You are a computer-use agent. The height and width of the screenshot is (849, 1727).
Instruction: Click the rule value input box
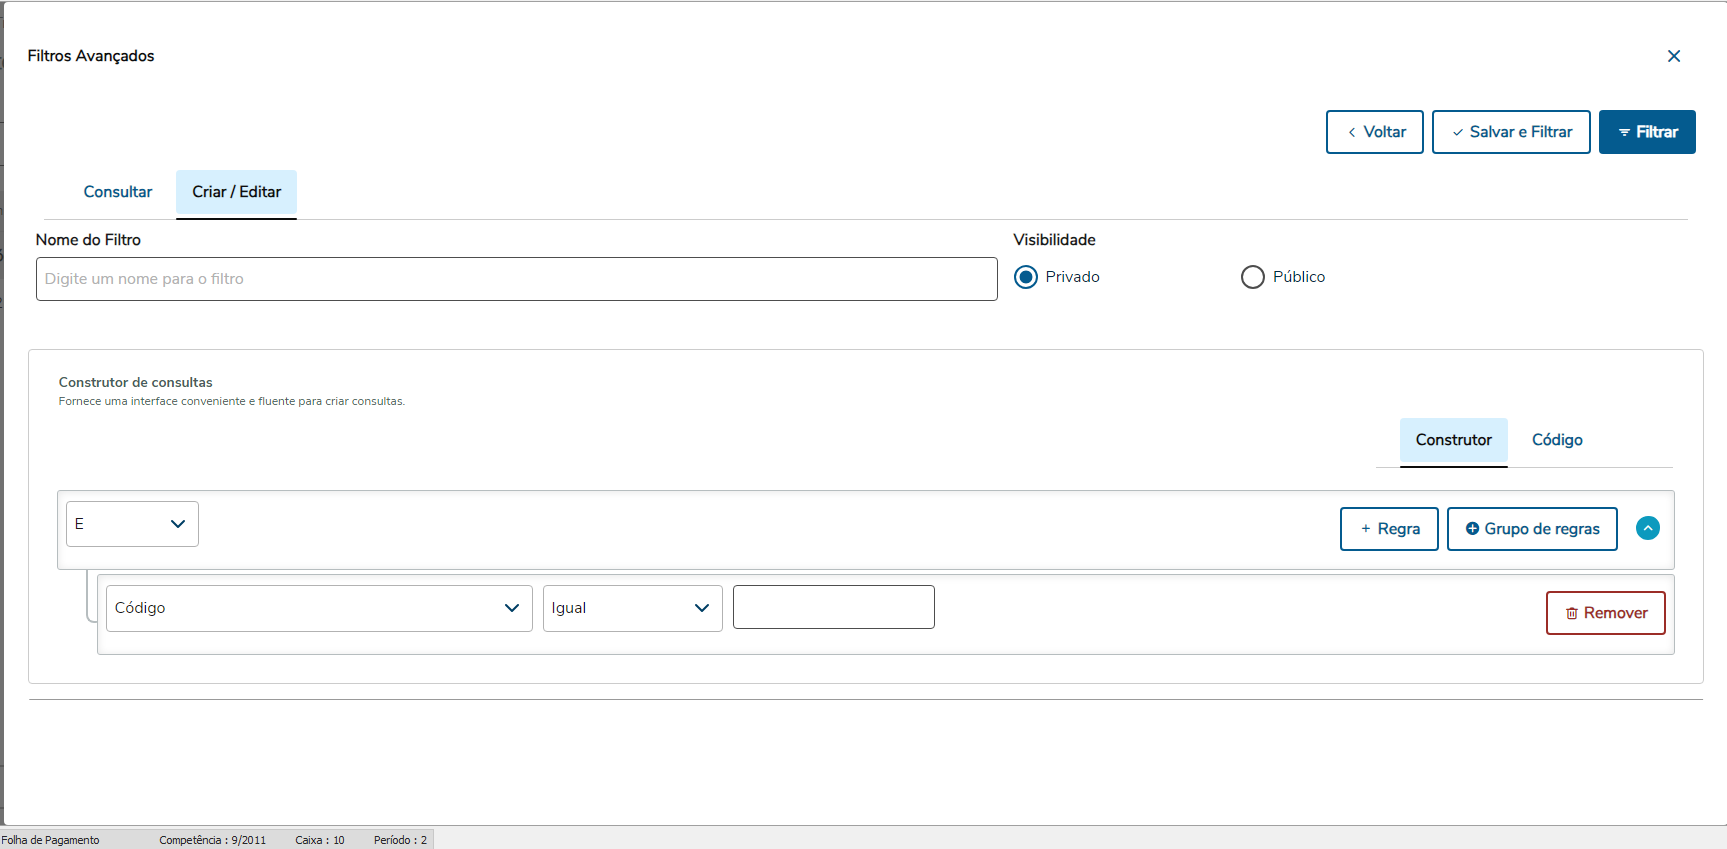[833, 607]
